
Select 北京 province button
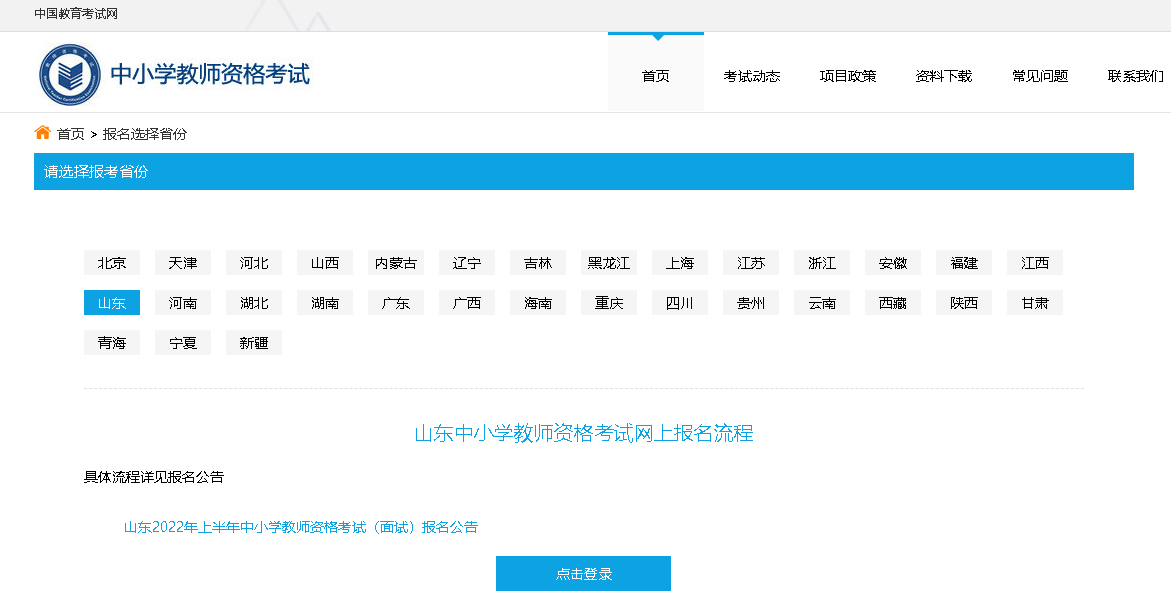(112, 263)
